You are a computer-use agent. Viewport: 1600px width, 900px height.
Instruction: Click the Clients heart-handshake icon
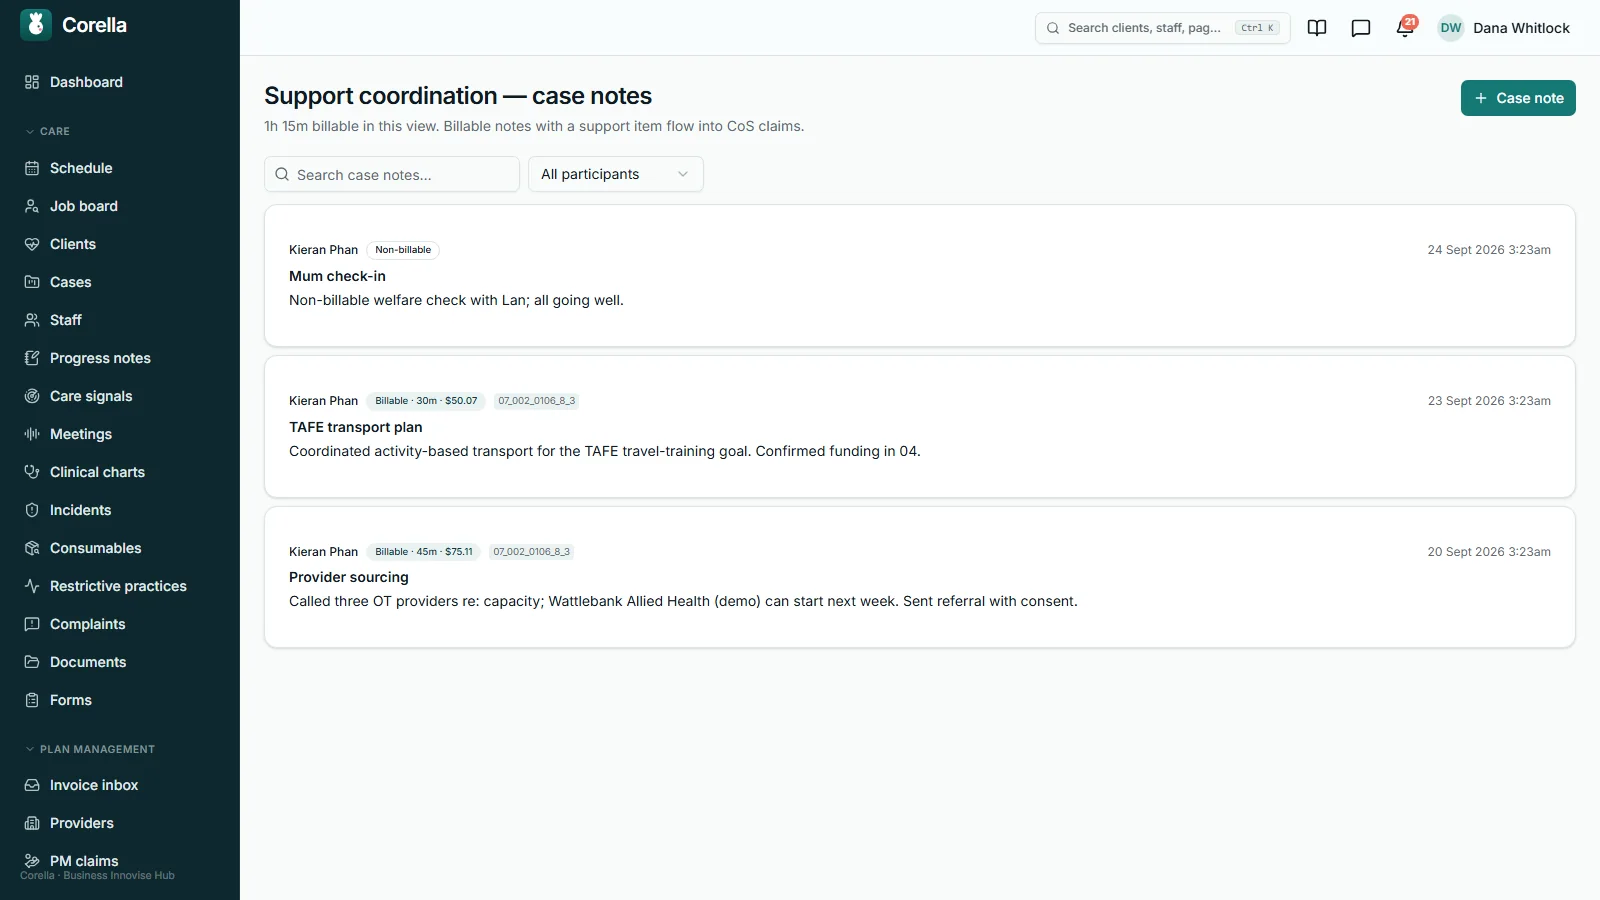32,244
